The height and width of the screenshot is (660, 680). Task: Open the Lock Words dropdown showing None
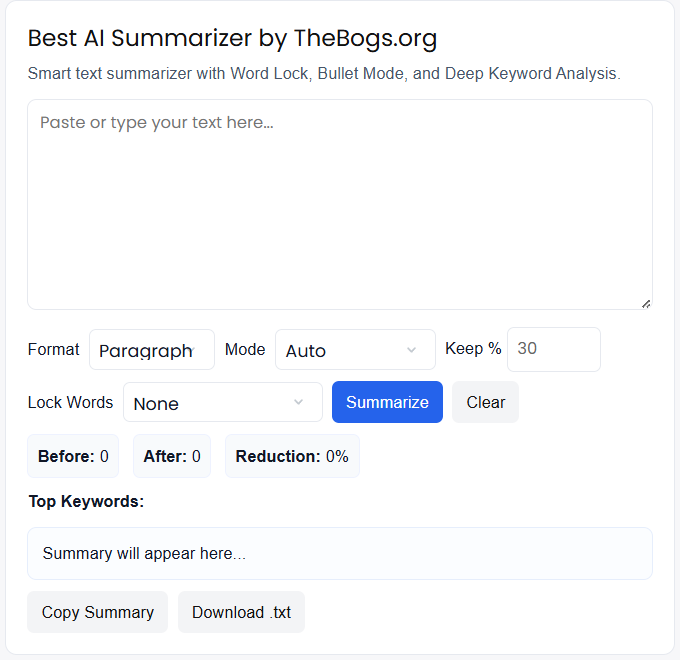pyautogui.click(x=222, y=403)
